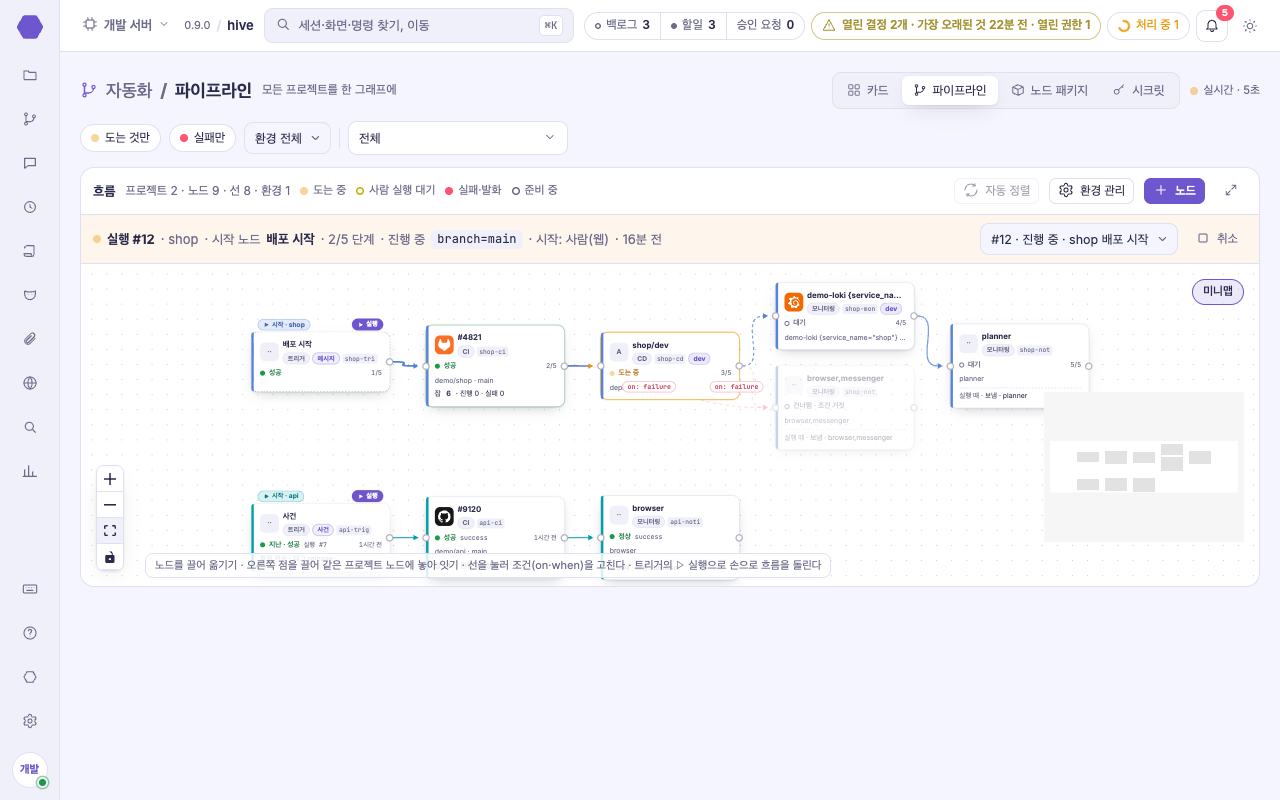The width and height of the screenshot is (1280, 800).
Task: Select the 파이프라인 tab
Action: [x=950, y=90]
